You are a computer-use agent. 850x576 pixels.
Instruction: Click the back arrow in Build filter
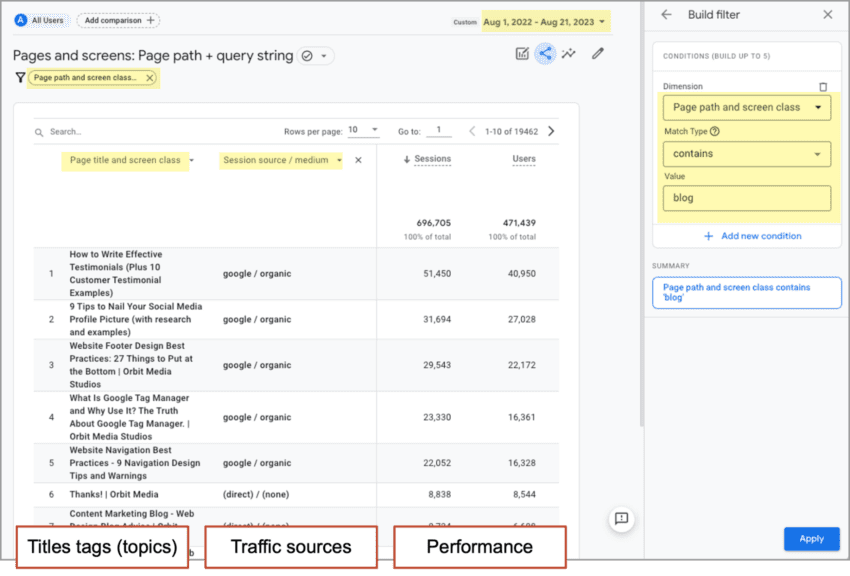(667, 15)
